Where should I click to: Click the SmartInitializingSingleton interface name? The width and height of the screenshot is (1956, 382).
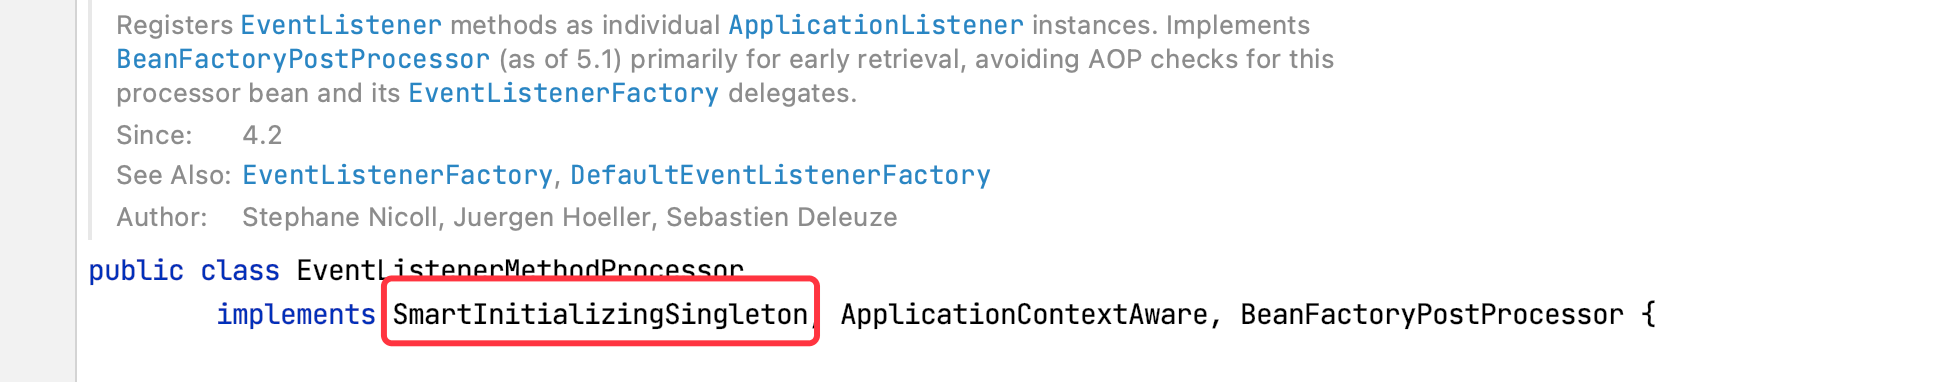tap(600, 314)
